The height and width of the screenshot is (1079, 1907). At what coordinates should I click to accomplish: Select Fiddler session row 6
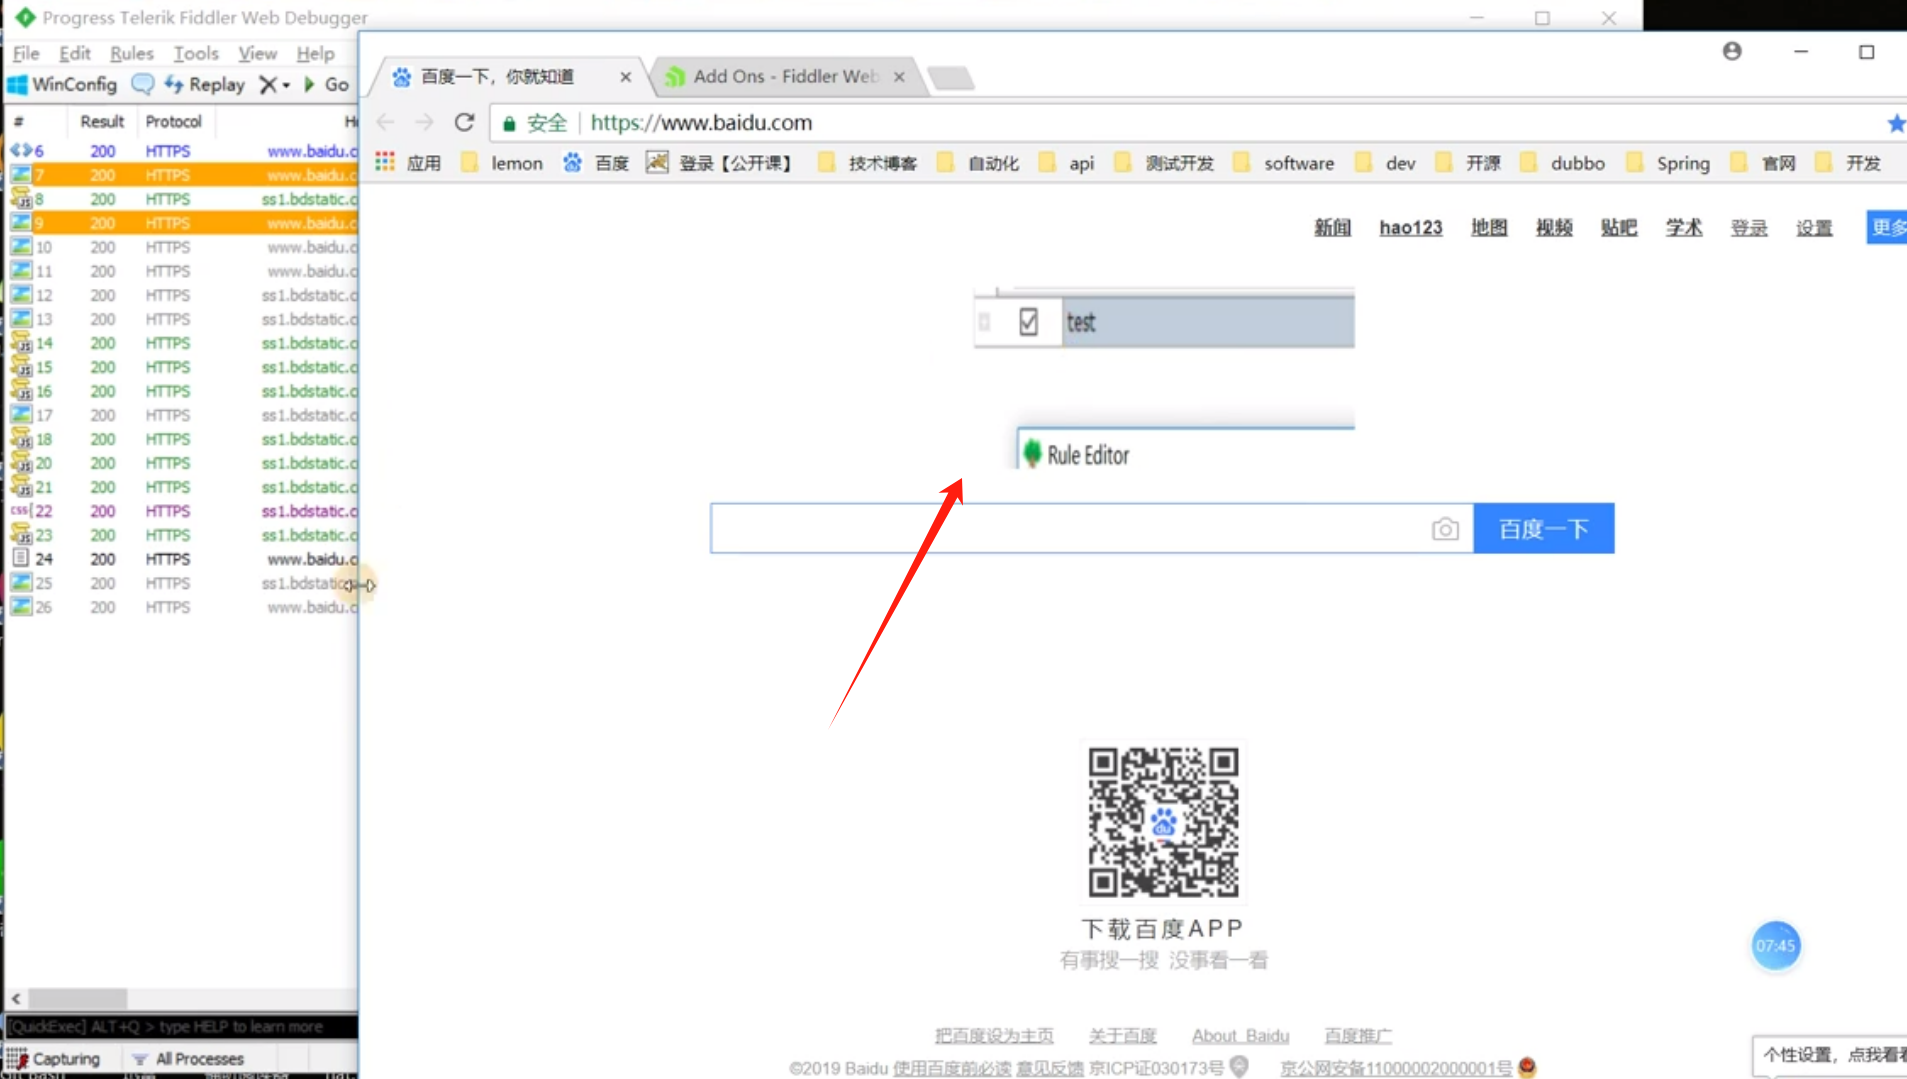[182, 151]
